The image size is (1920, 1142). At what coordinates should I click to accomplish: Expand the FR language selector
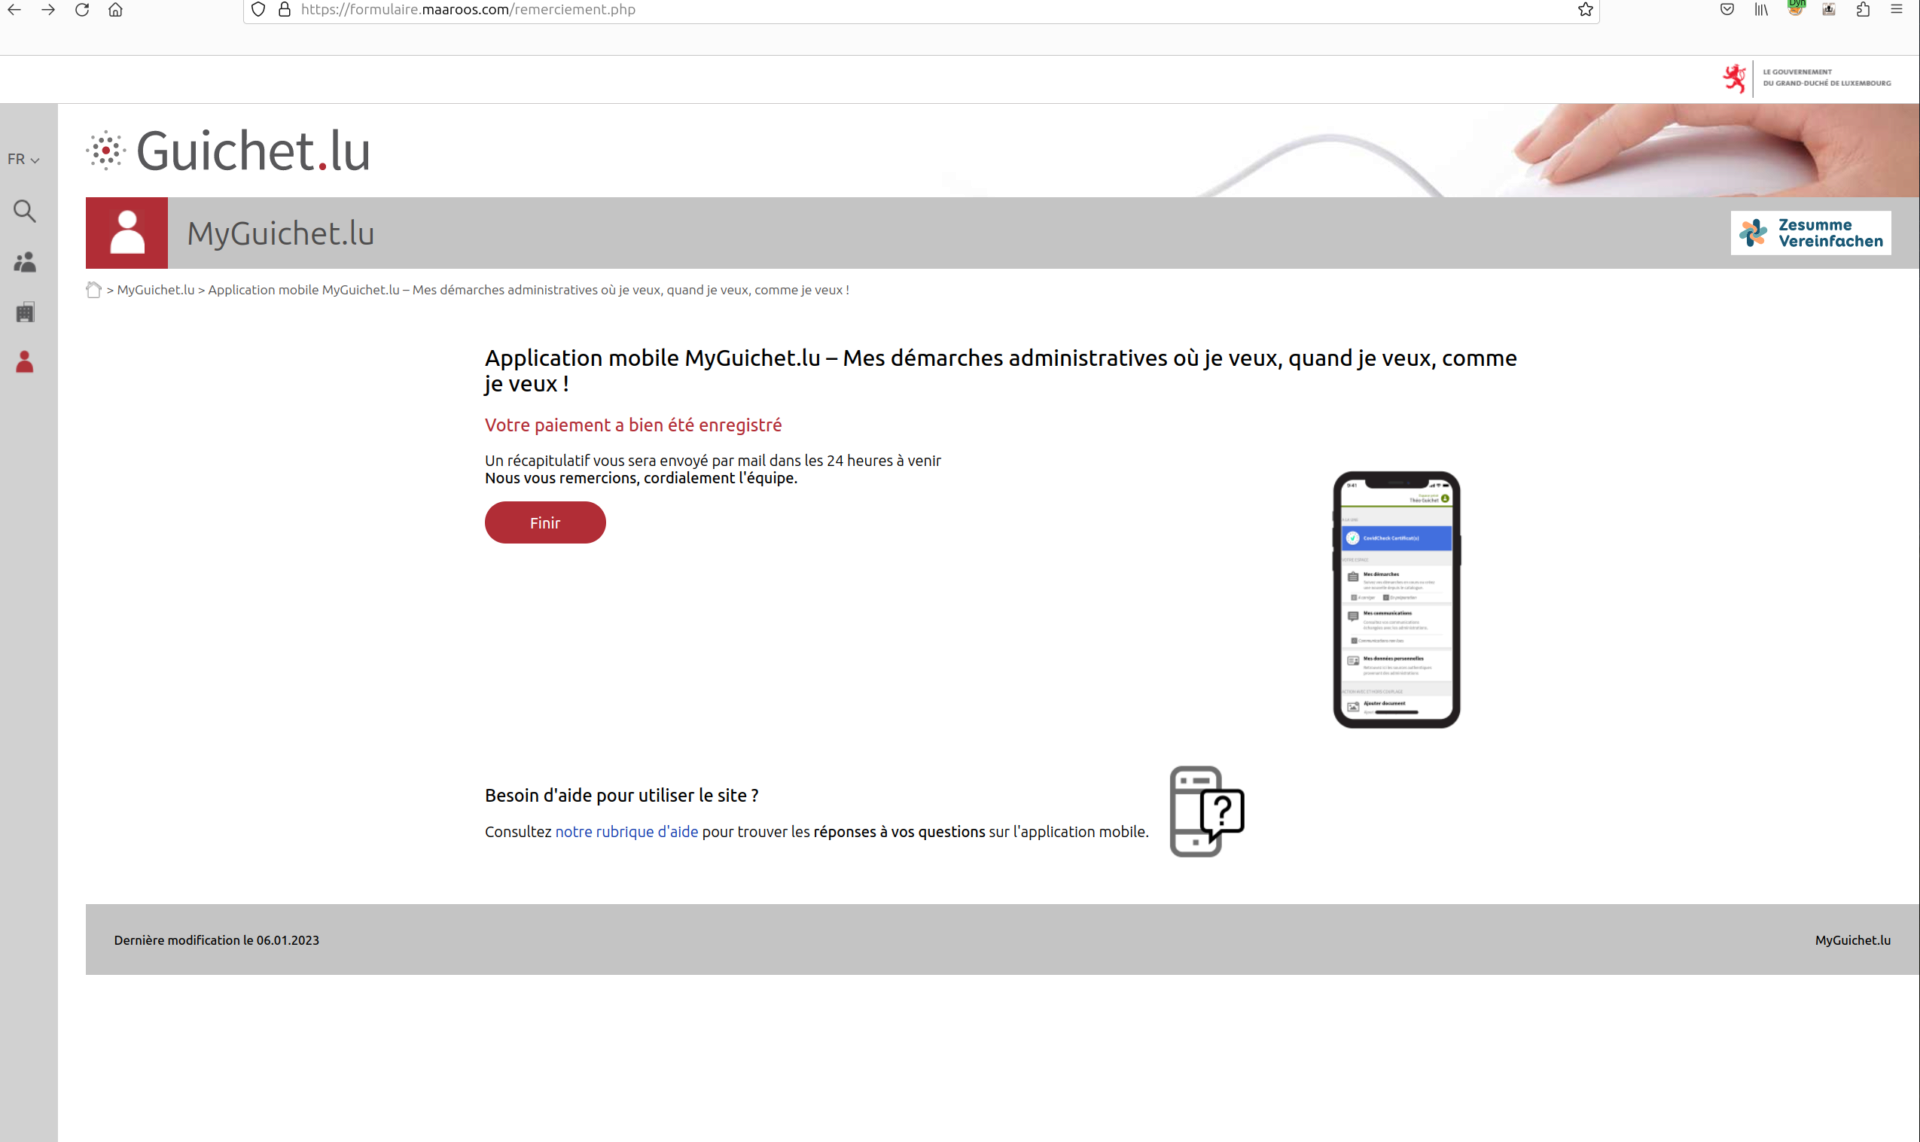coord(23,159)
